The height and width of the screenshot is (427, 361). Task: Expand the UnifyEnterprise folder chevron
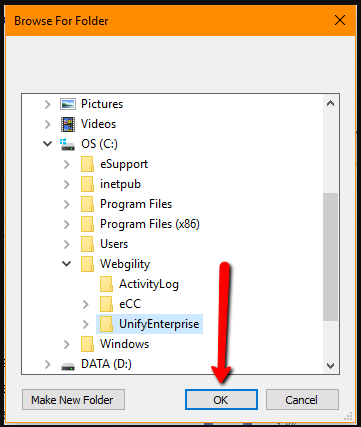[x=86, y=324]
